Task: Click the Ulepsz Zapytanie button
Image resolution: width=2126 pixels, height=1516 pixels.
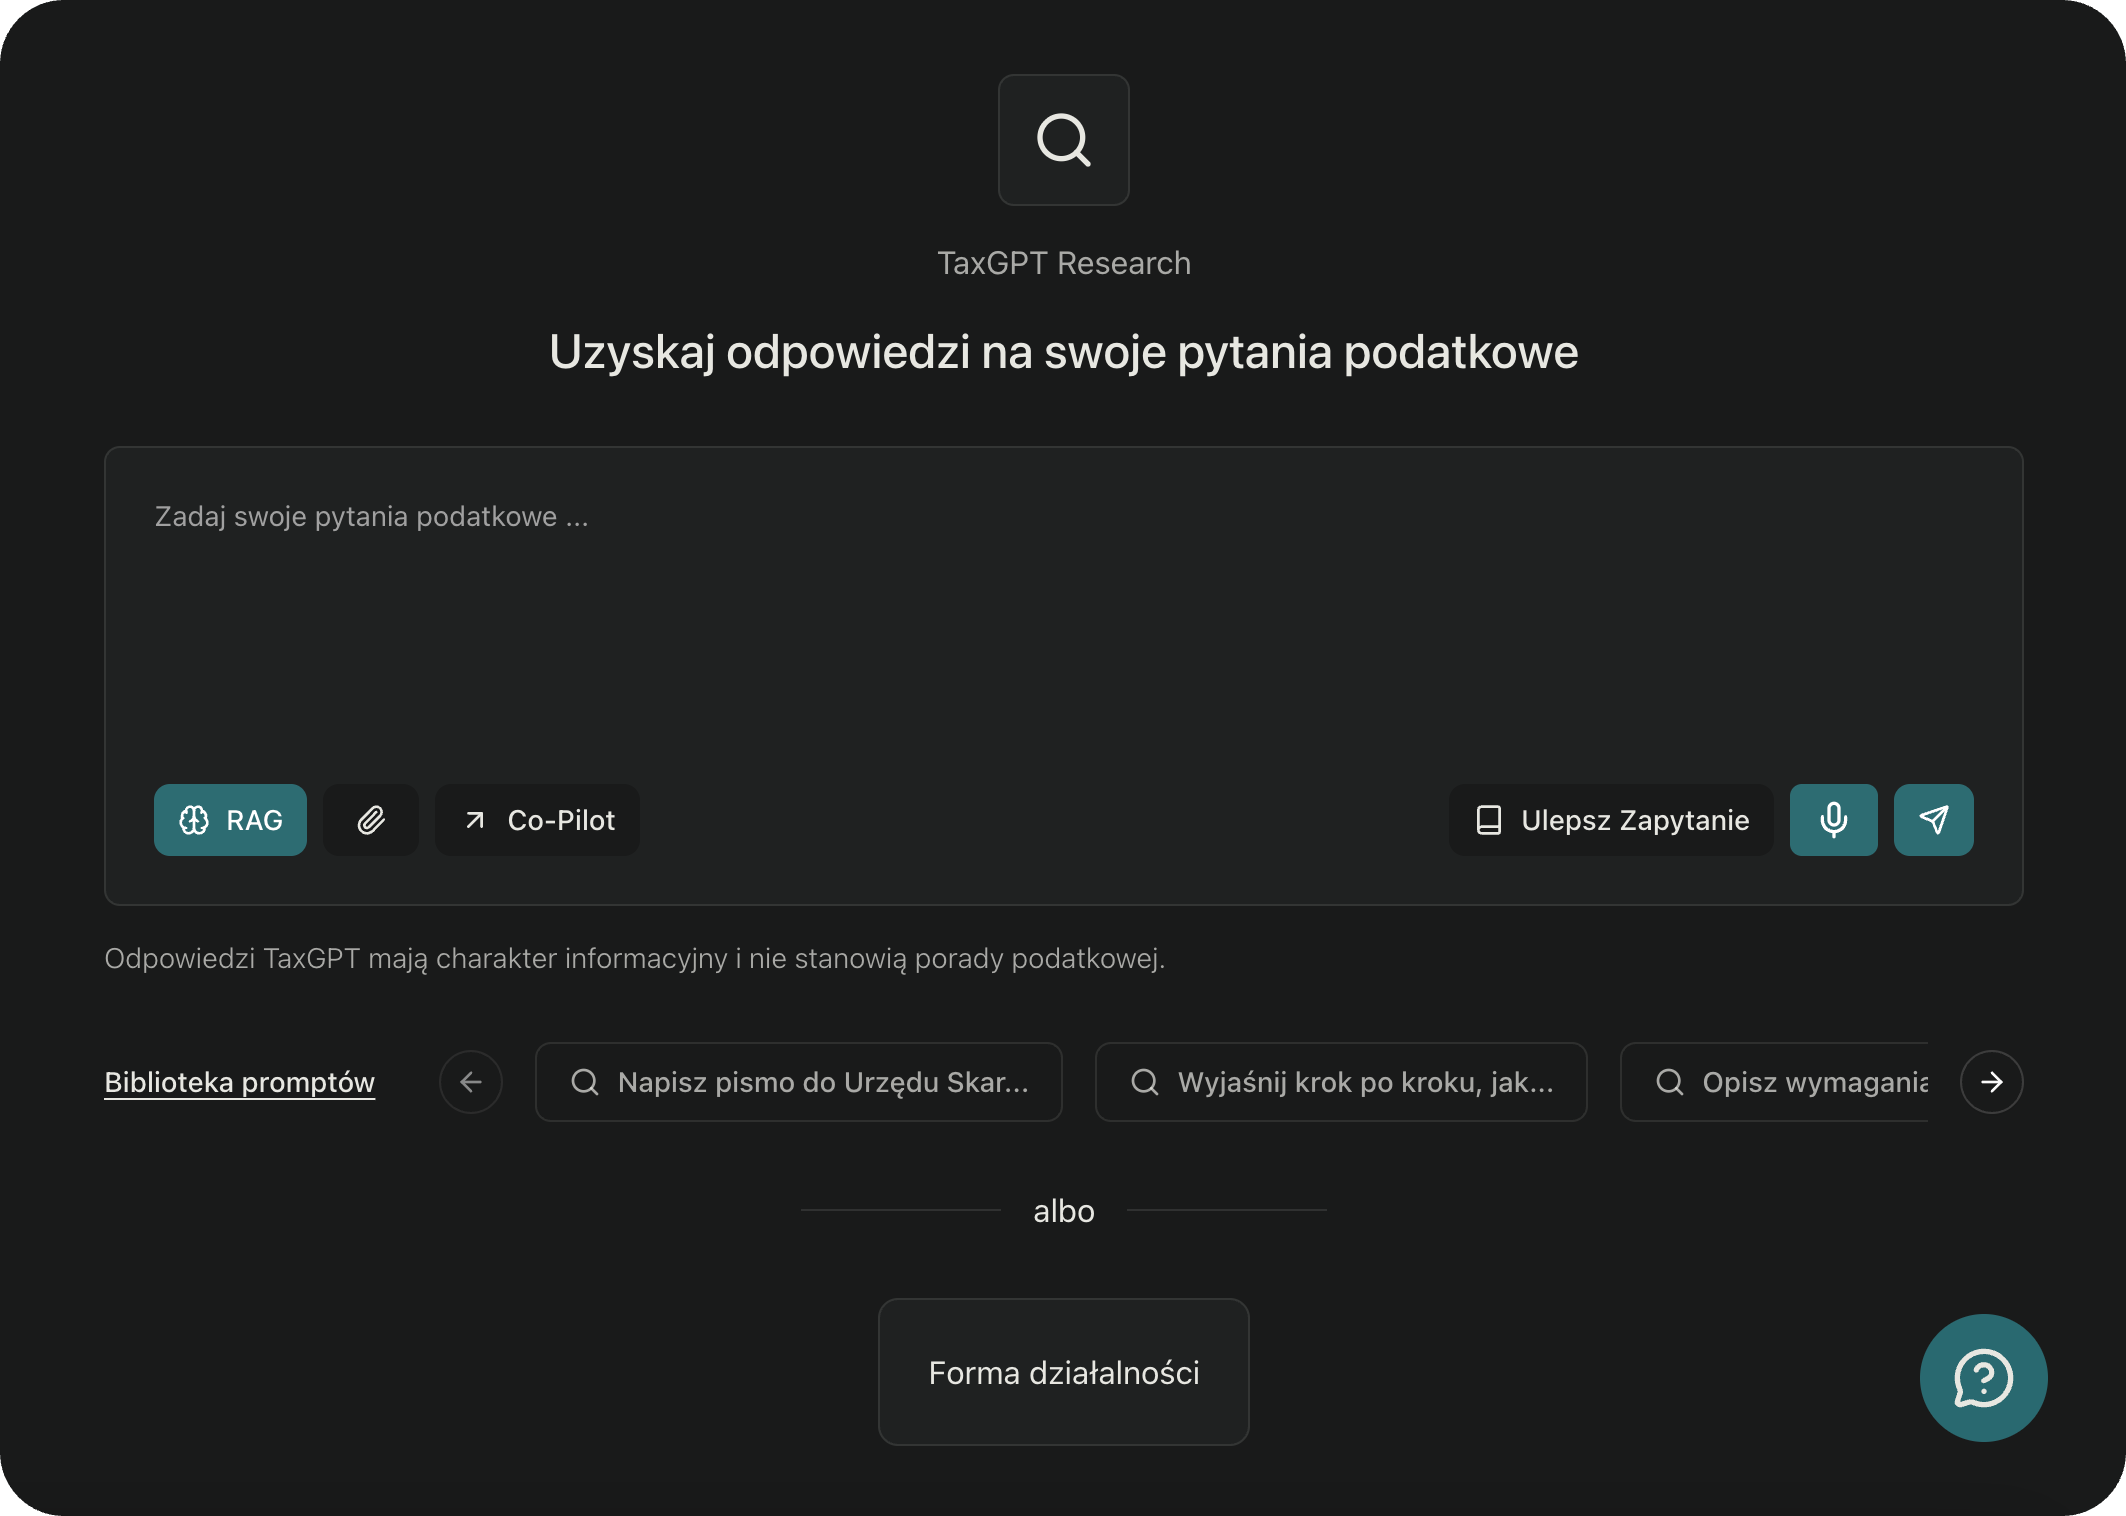Action: pos(1610,820)
